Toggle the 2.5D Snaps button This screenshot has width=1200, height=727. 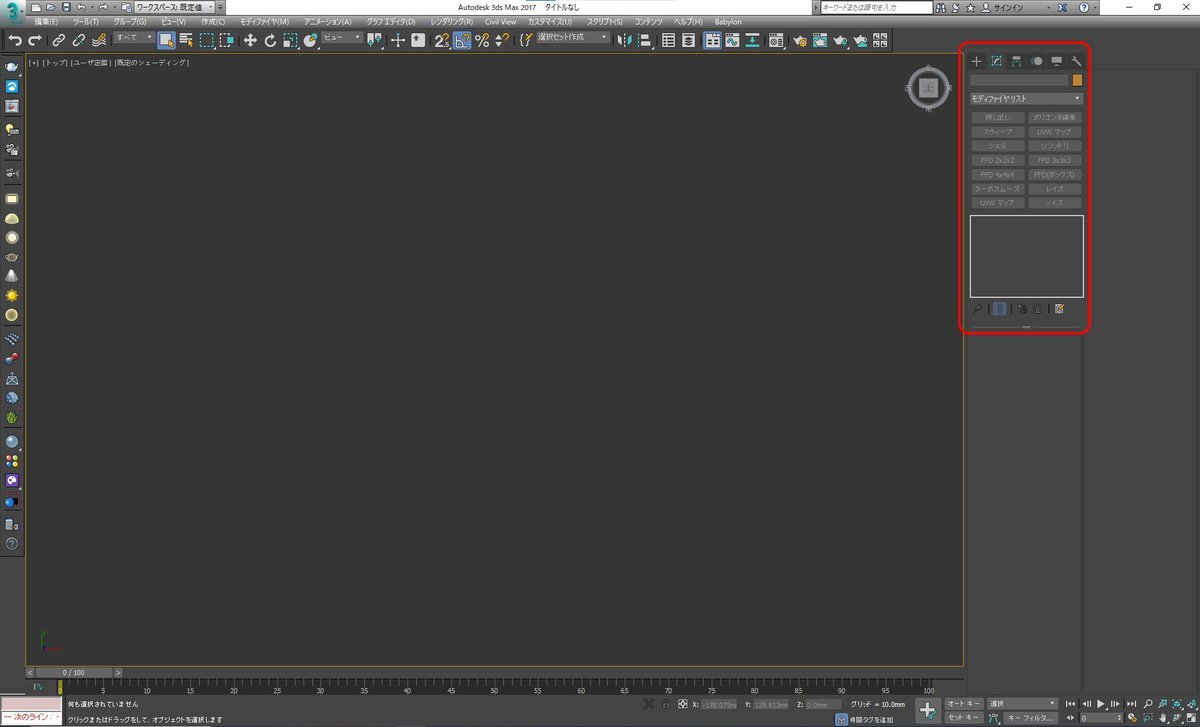pos(442,41)
